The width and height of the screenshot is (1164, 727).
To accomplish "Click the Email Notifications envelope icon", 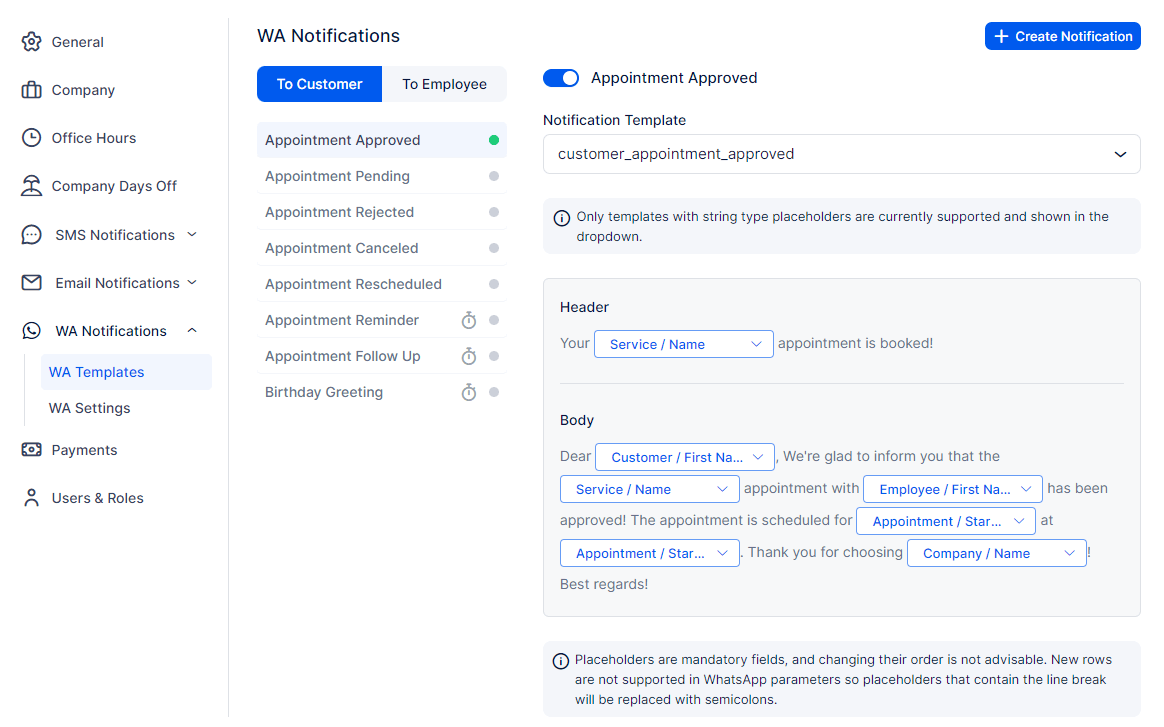I will [32, 283].
